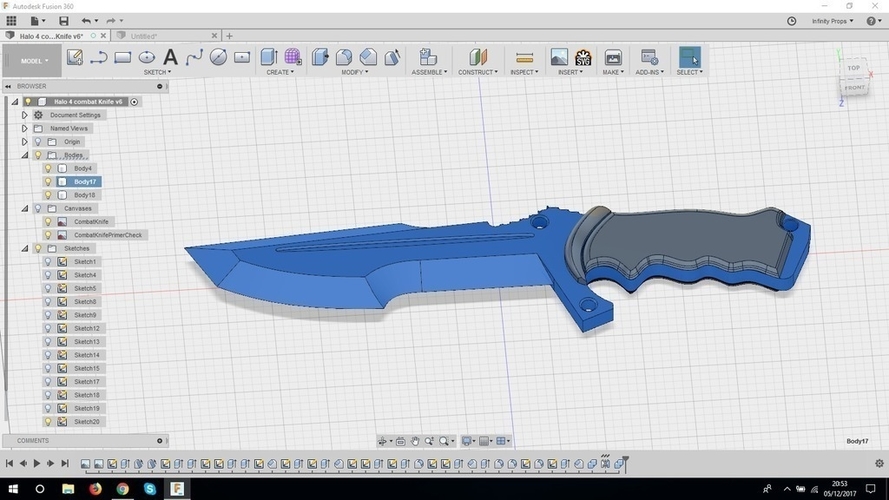Screen dimensions: 889x500
Task: Toggle visibility bulb for Body17
Action: (48, 182)
